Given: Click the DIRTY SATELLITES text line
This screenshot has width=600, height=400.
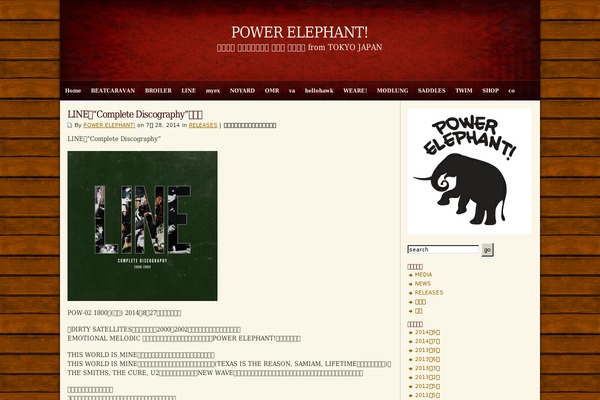Looking at the screenshot, I should click(154, 330).
